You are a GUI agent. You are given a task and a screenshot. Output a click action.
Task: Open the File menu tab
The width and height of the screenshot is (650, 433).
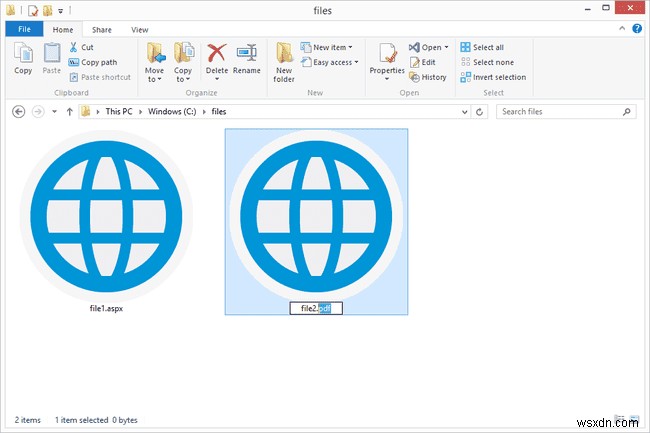(23, 30)
